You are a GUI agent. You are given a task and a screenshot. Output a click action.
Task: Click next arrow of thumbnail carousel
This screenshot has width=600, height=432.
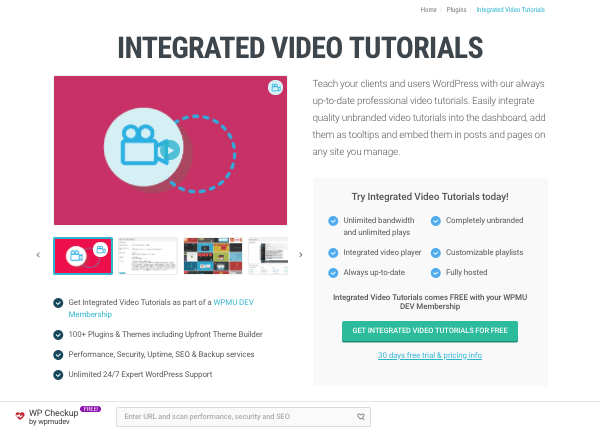click(x=301, y=255)
